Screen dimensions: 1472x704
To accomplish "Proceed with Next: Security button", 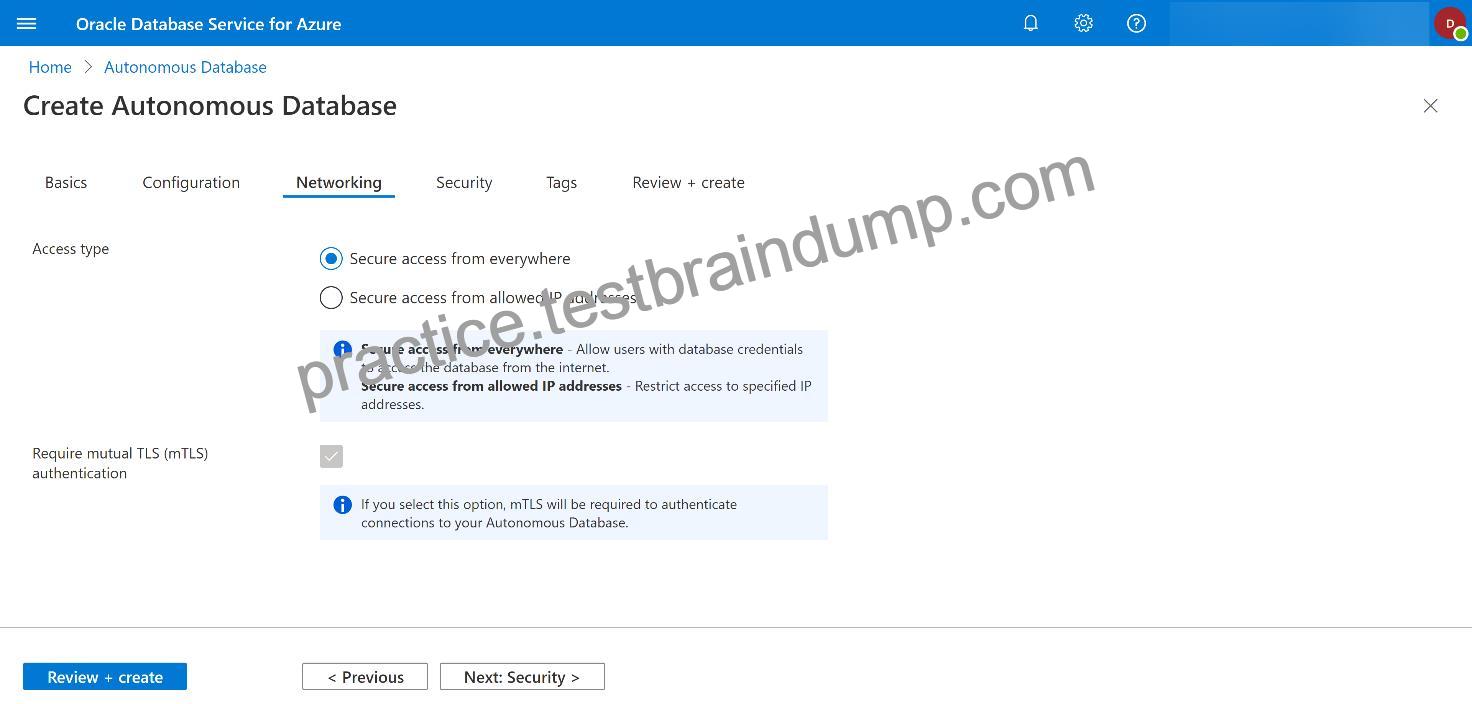I will pos(522,677).
